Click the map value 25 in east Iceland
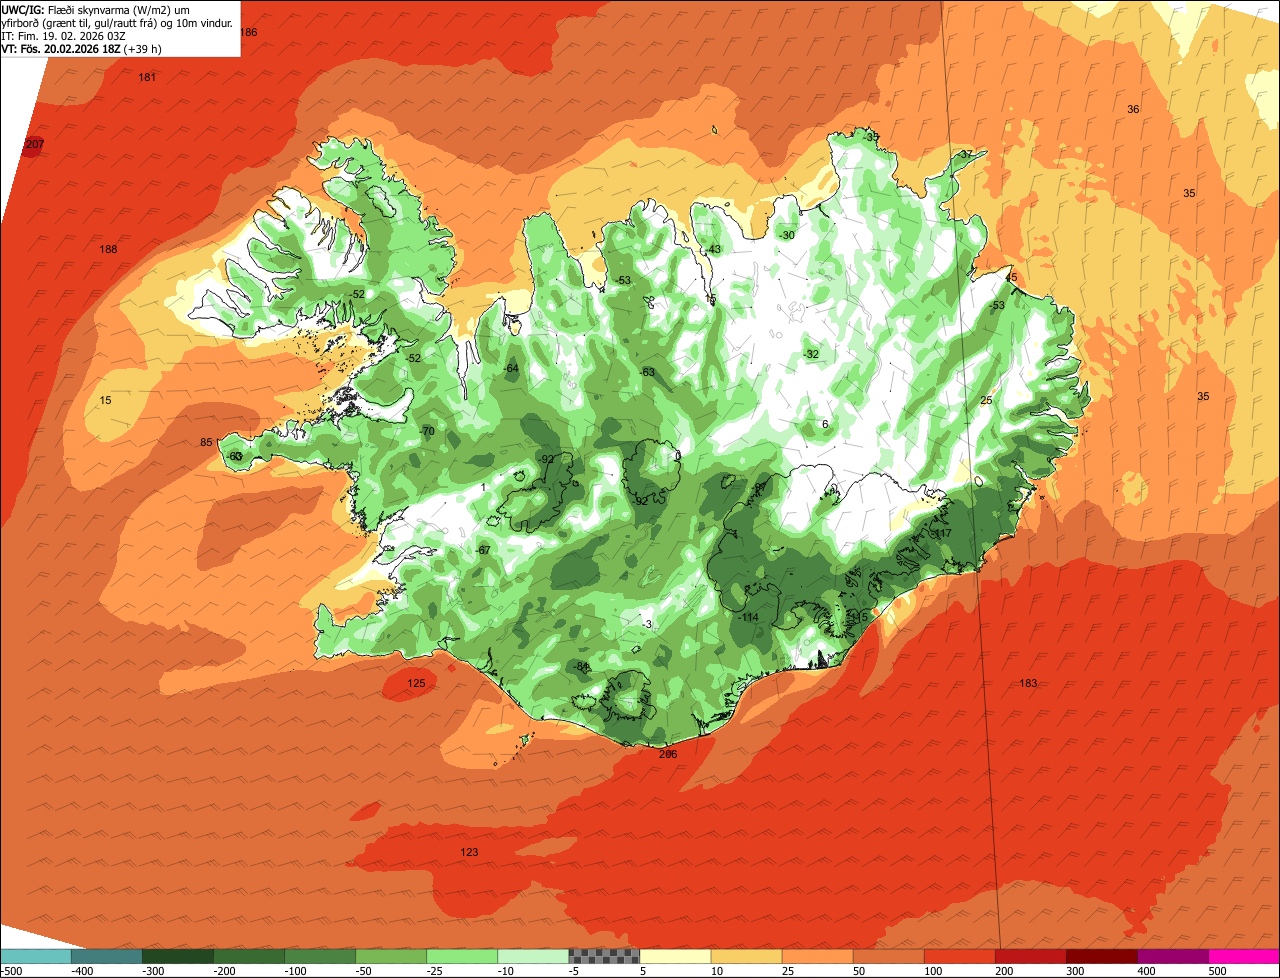This screenshot has height=978, width=1280. pos(986,401)
